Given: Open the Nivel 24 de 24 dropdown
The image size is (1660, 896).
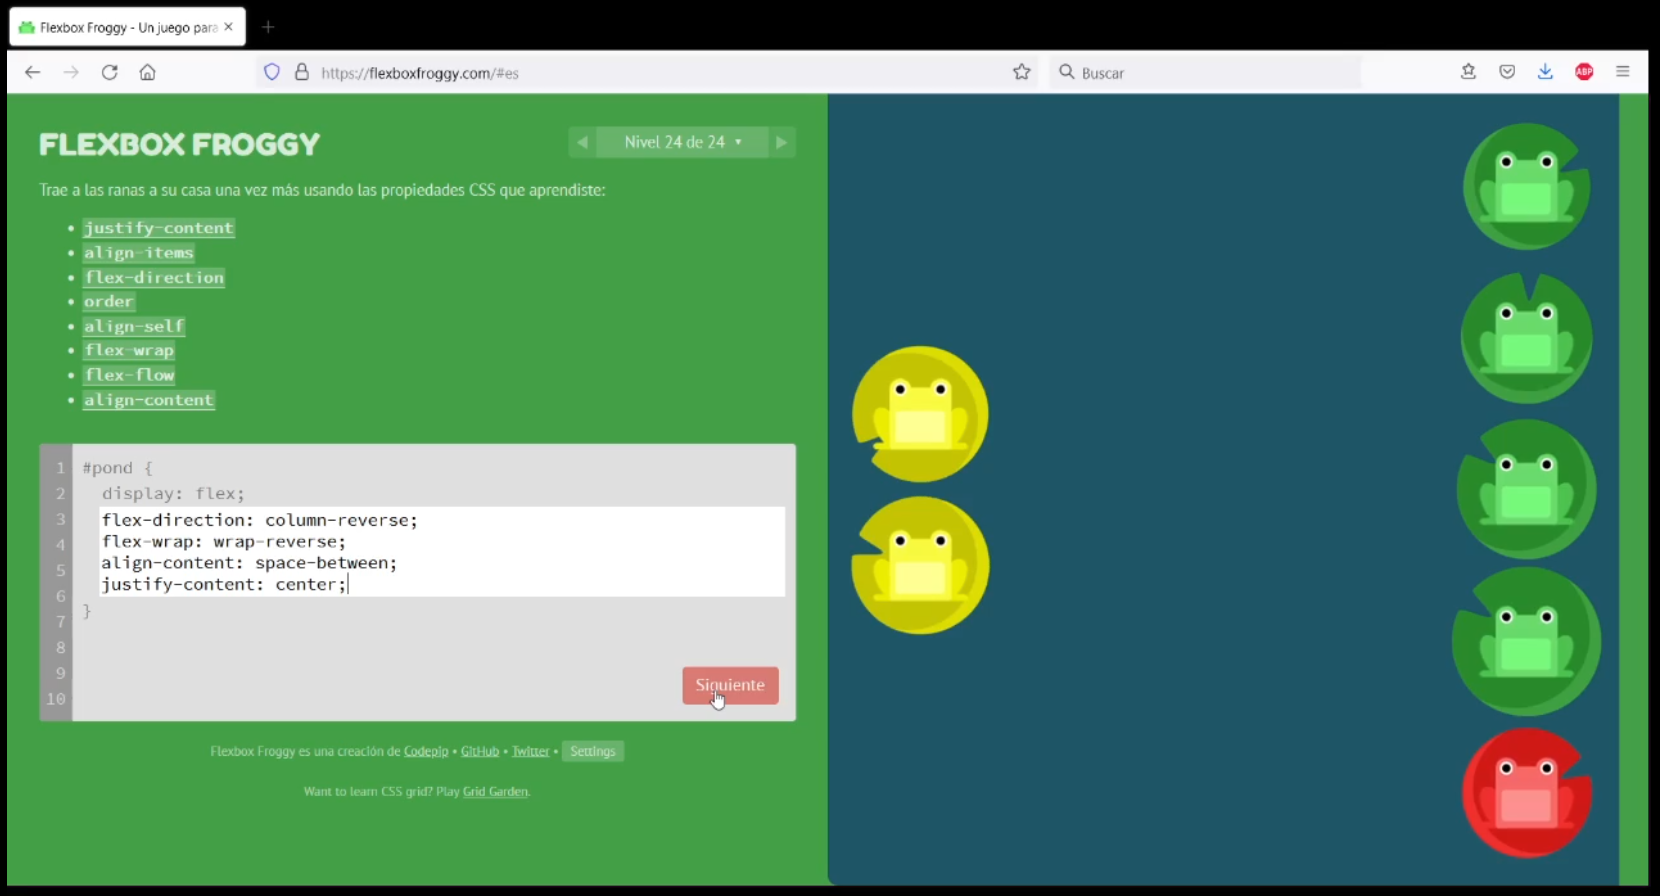Looking at the screenshot, I should click(683, 142).
